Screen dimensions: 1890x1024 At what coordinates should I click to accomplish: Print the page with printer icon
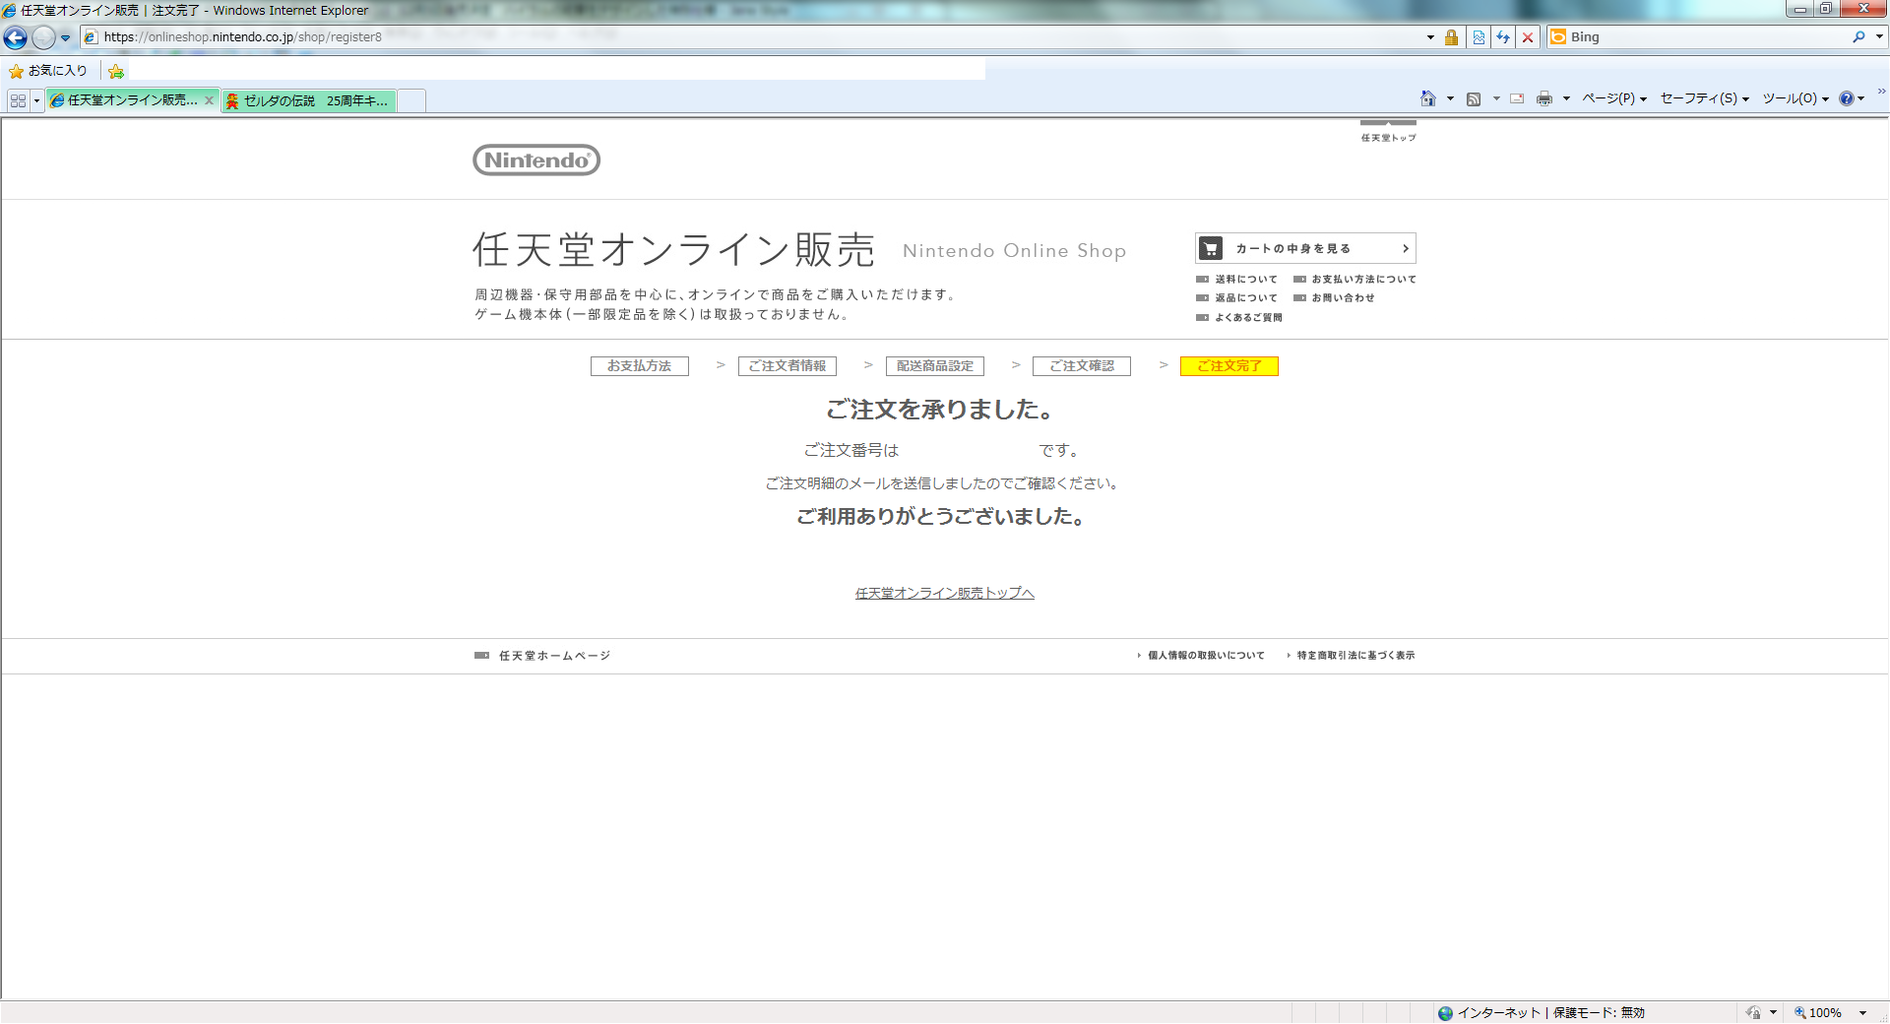1544,98
